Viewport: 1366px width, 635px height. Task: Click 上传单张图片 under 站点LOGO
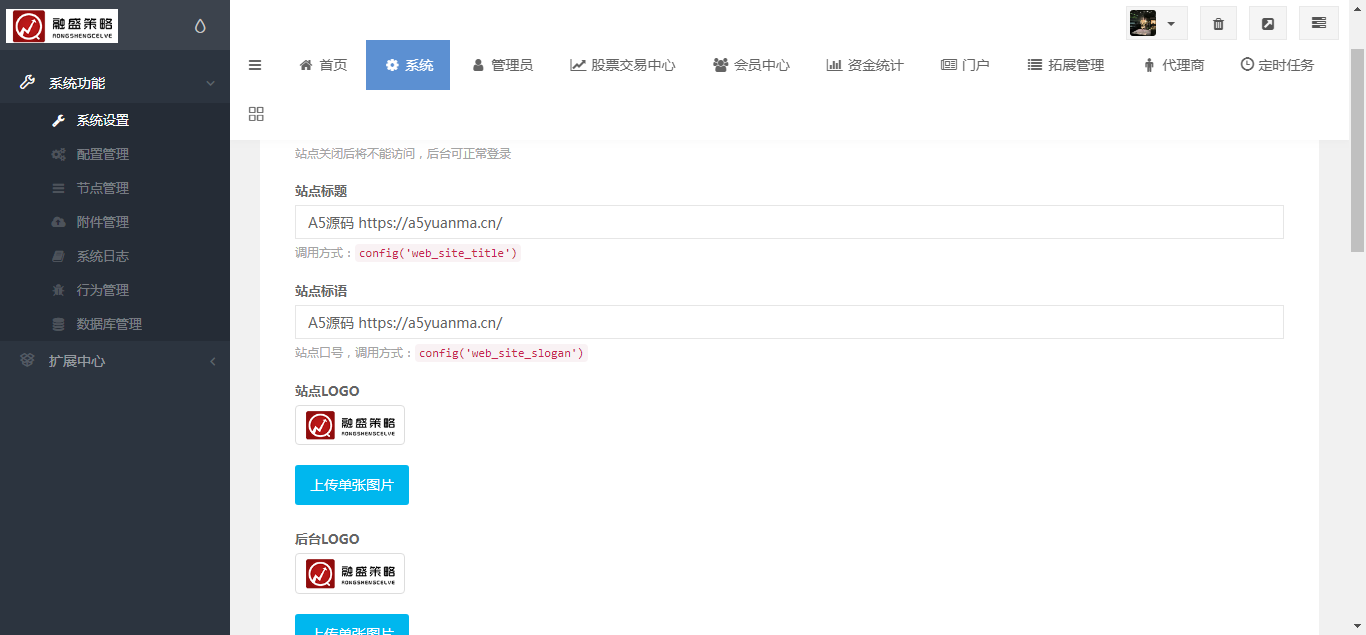tap(352, 485)
